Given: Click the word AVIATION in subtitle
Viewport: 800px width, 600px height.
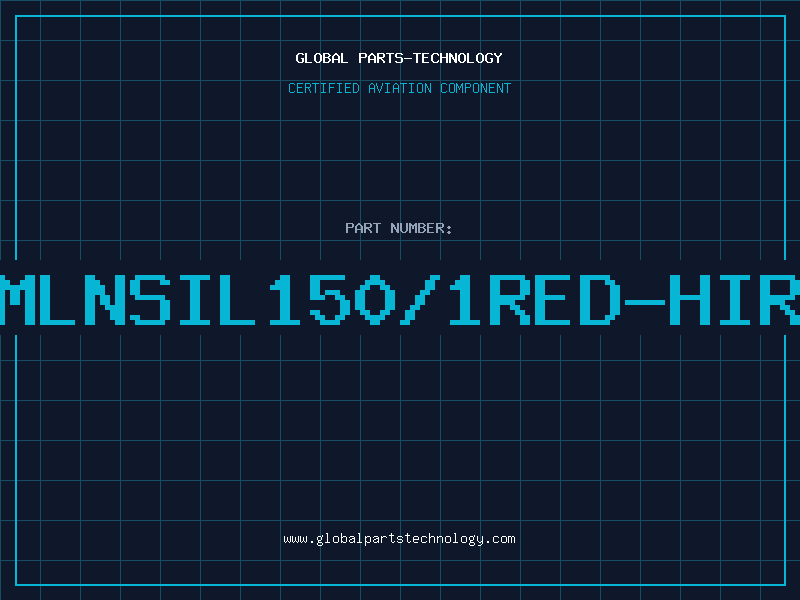Looking at the screenshot, I should (400, 88).
